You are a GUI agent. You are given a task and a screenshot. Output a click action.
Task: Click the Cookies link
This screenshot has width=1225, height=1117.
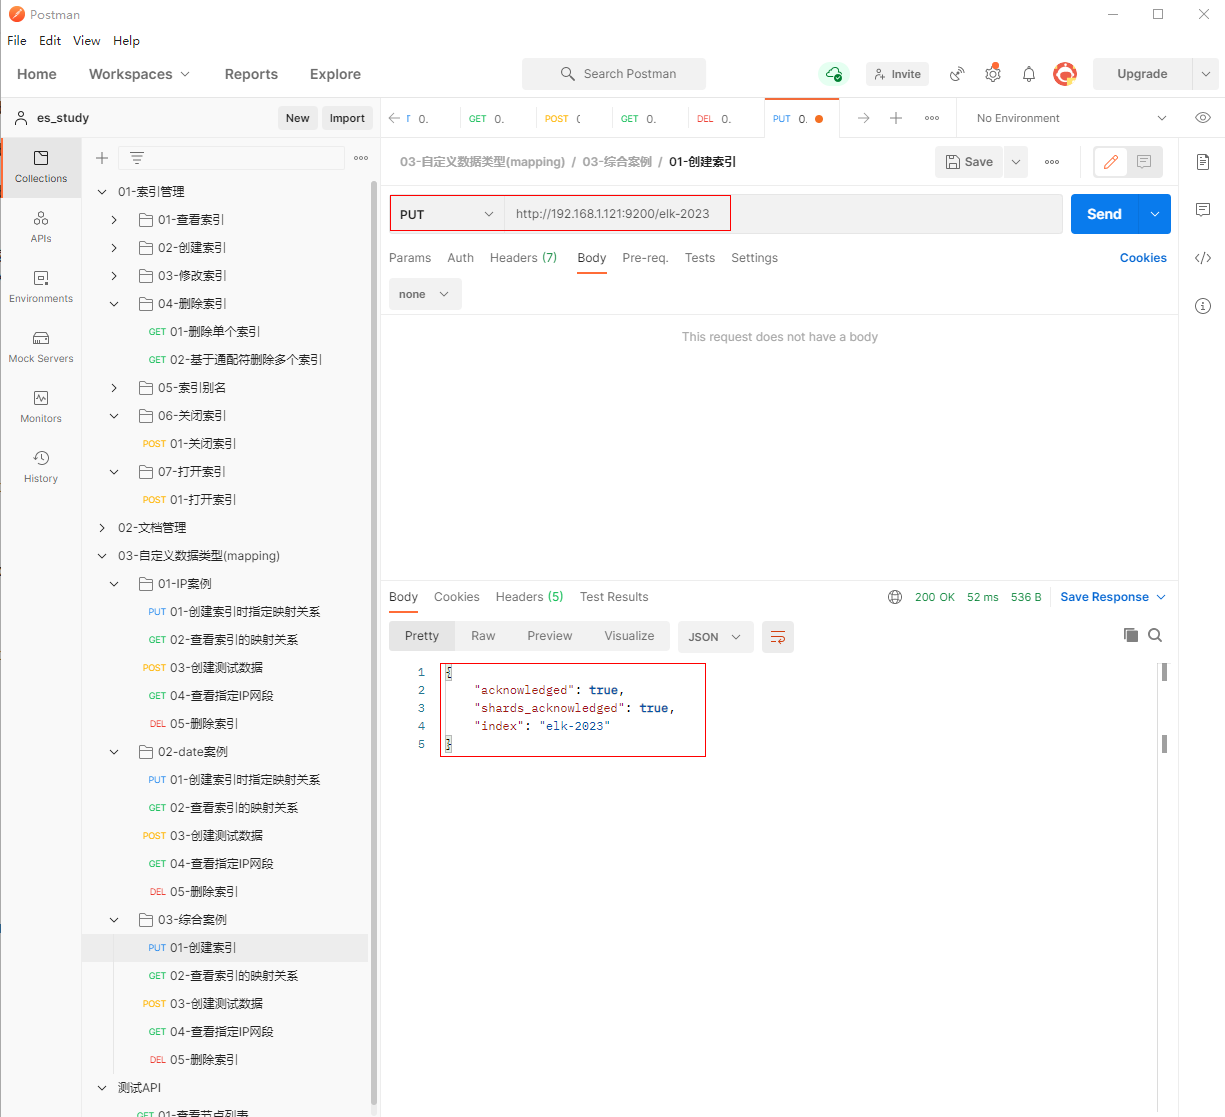[1143, 258]
